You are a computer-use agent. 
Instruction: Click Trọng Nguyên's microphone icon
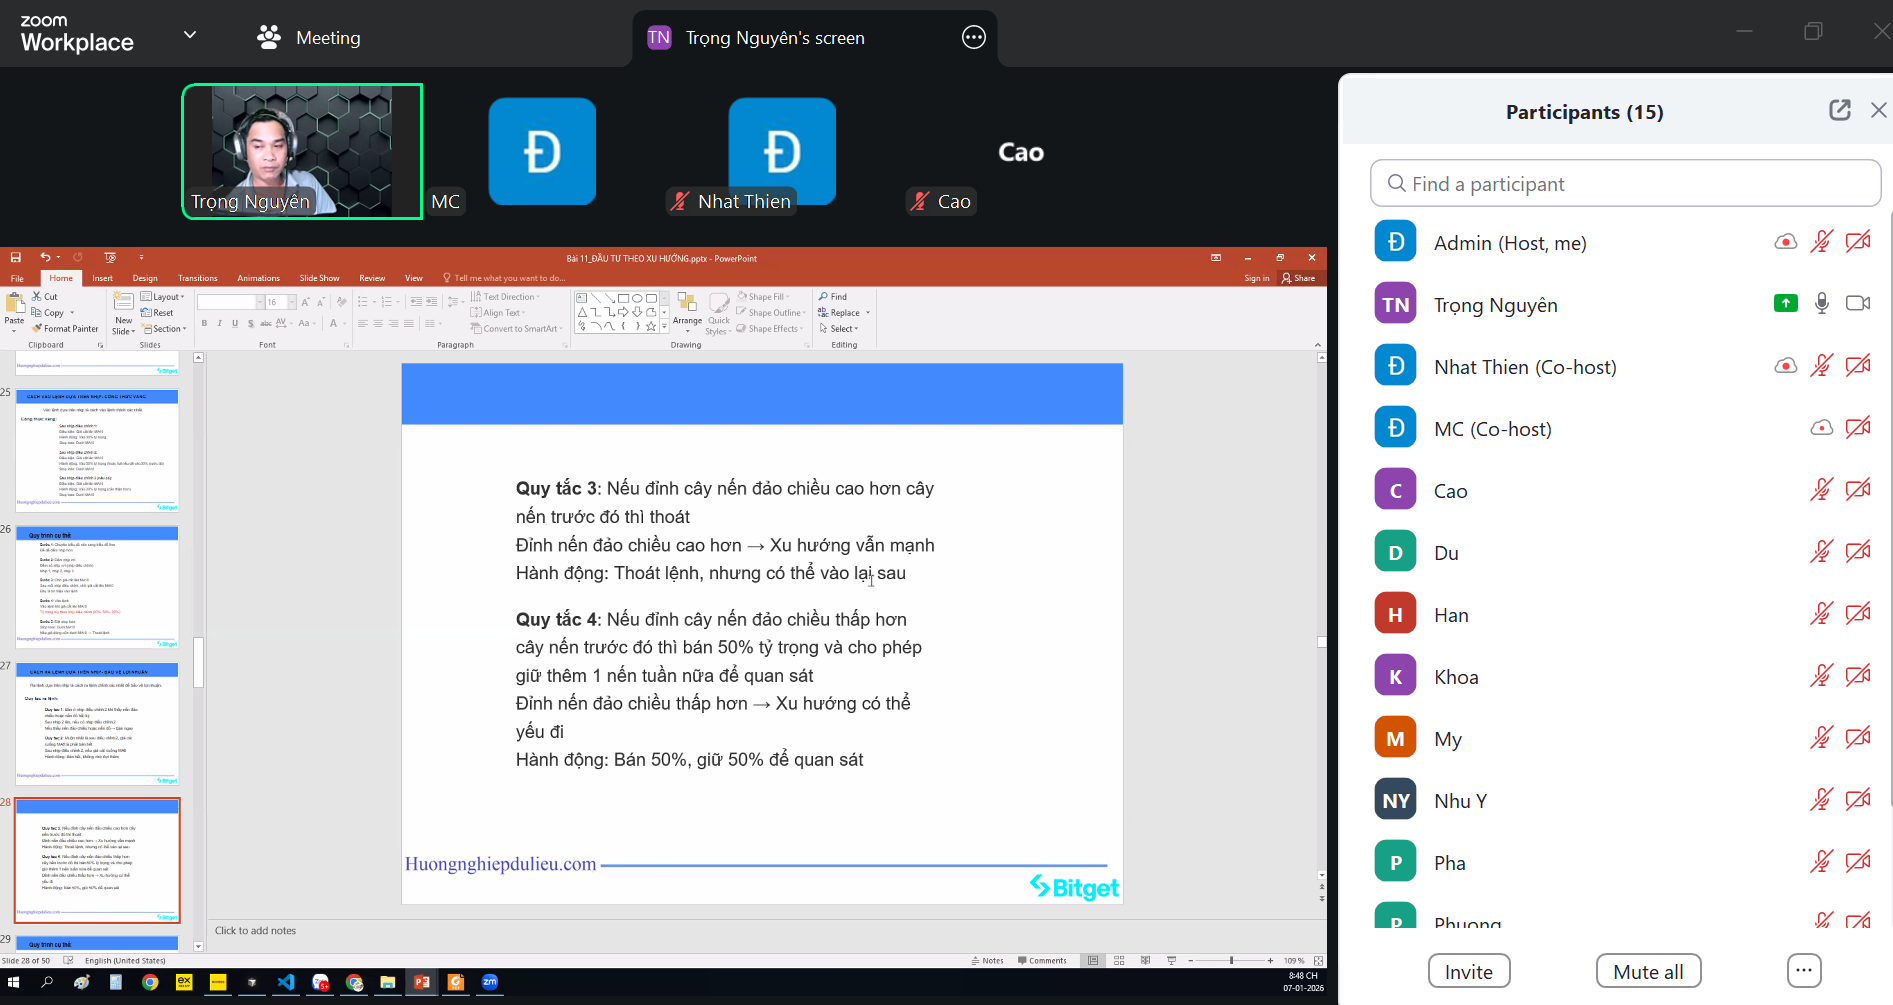point(1821,304)
